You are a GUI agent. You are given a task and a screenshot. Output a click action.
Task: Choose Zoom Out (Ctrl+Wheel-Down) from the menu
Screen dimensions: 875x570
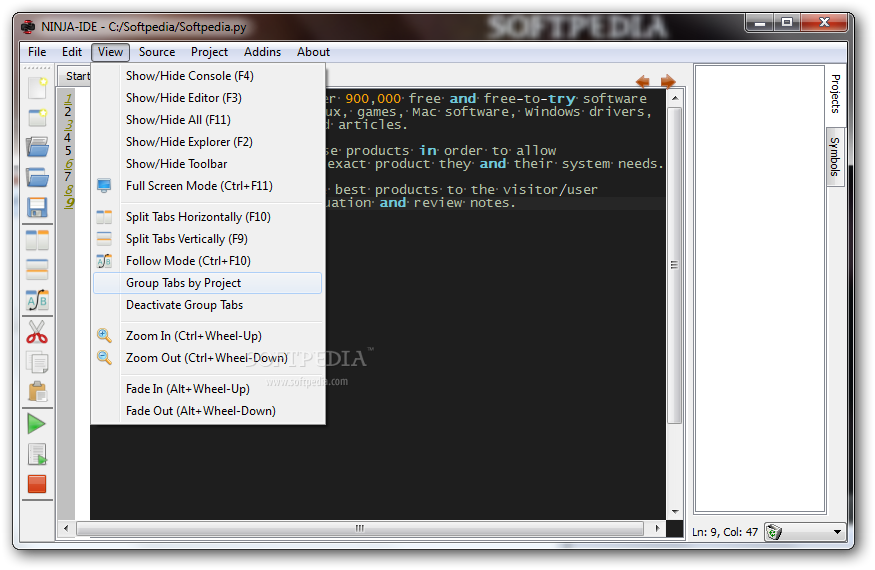[x=208, y=358]
